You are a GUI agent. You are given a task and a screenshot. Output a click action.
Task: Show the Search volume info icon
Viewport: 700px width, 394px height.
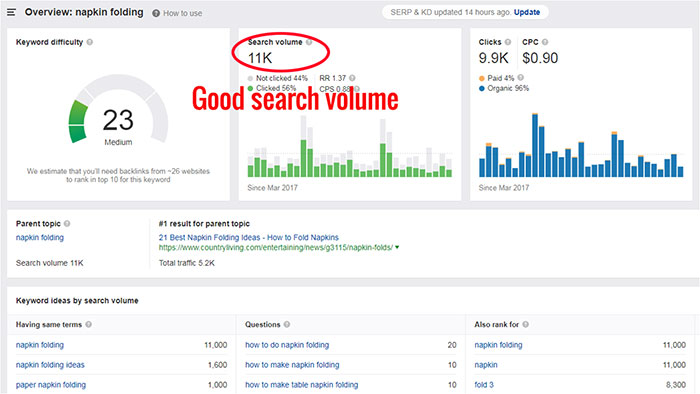coord(308,42)
